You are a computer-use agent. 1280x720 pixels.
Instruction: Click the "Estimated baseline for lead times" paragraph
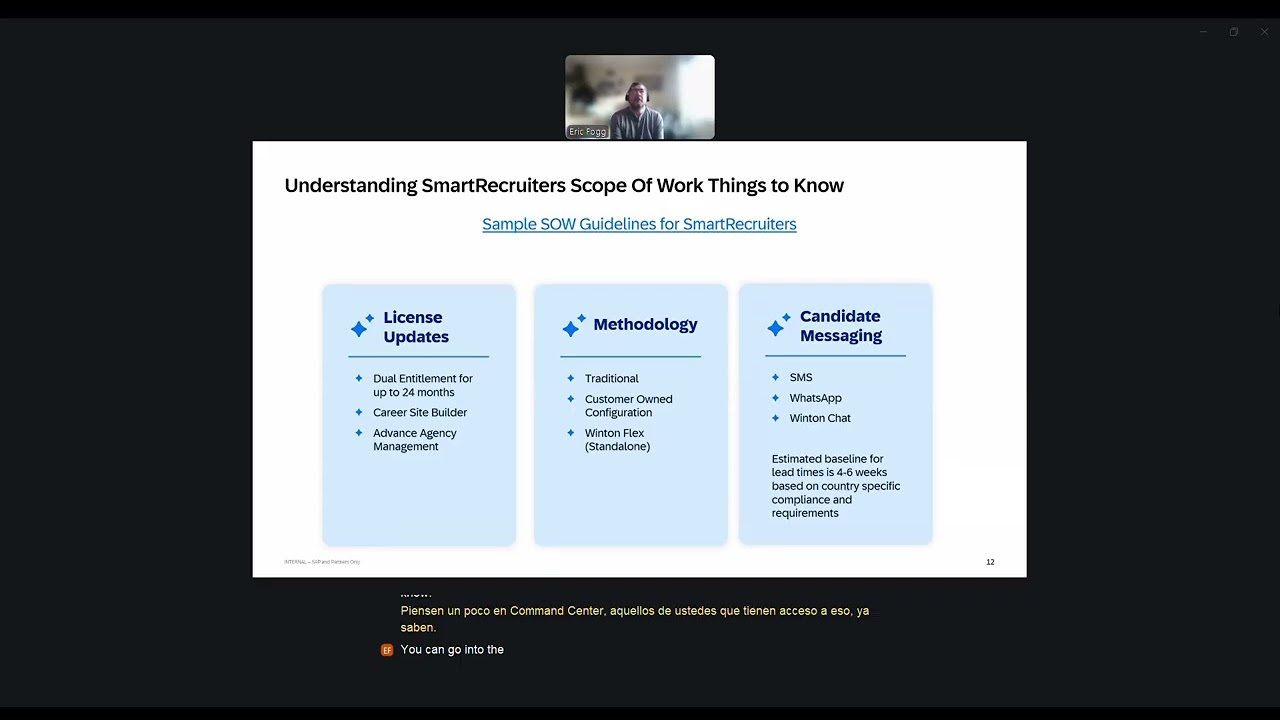tap(836, 486)
